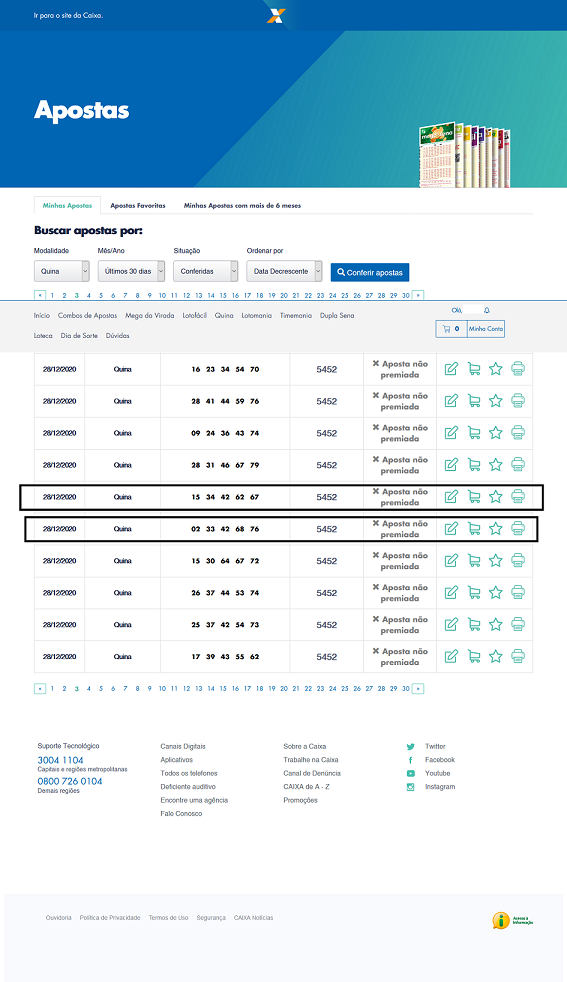This screenshot has width=567, height=982.
Task: Open Ordenar por Data Decrescente dropdown
Action: pyautogui.click(x=284, y=271)
